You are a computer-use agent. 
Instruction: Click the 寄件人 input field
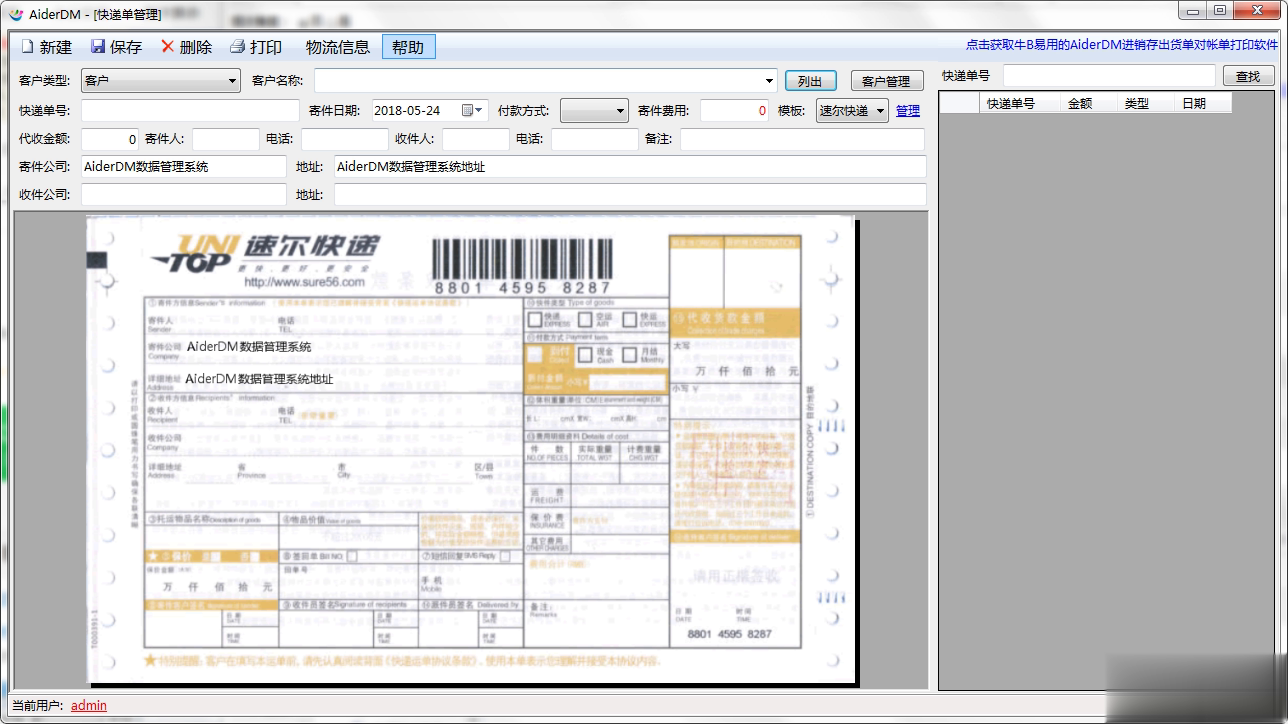pos(226,139)
